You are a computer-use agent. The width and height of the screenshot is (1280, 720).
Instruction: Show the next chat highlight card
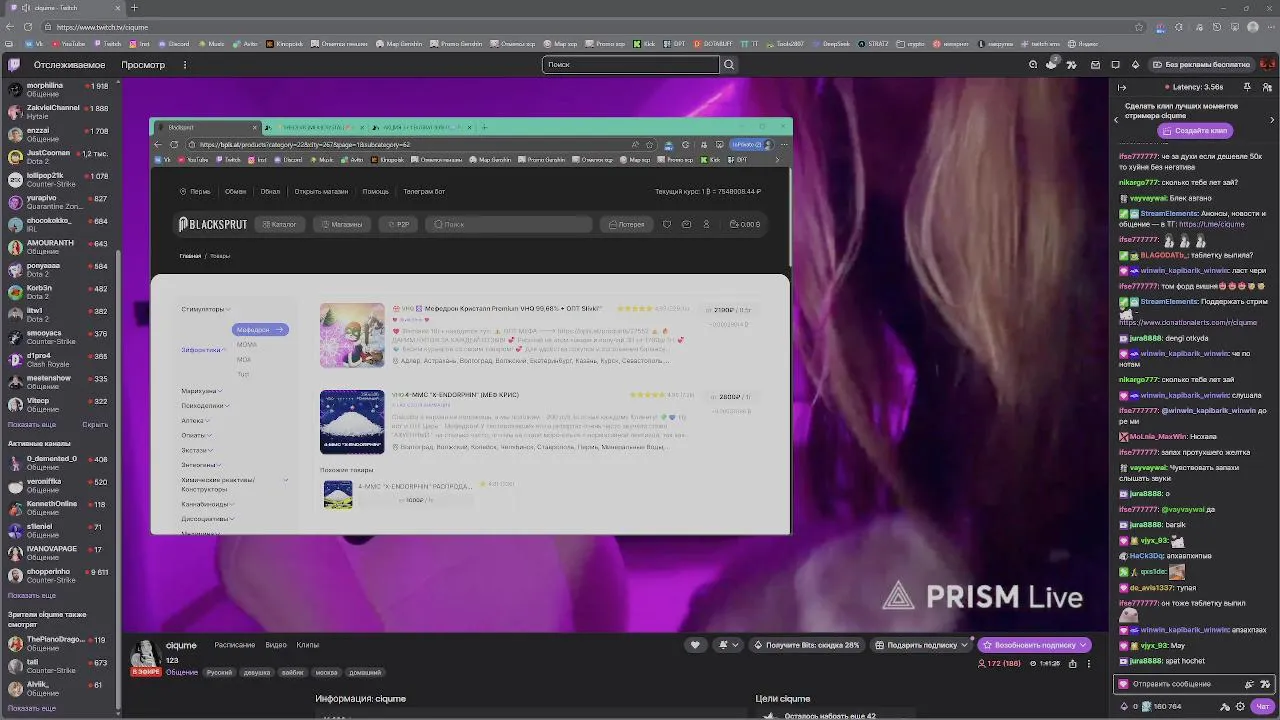point(1272,119)
